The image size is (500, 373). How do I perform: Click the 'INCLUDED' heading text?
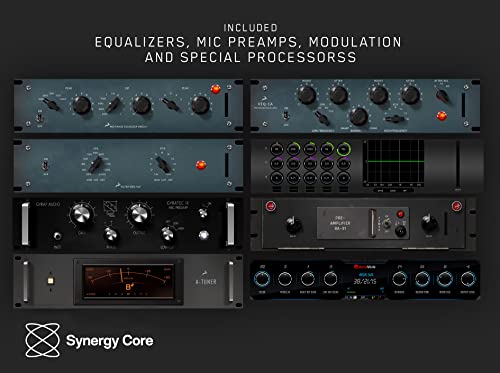pyautogui.click(x=250, y=28)
